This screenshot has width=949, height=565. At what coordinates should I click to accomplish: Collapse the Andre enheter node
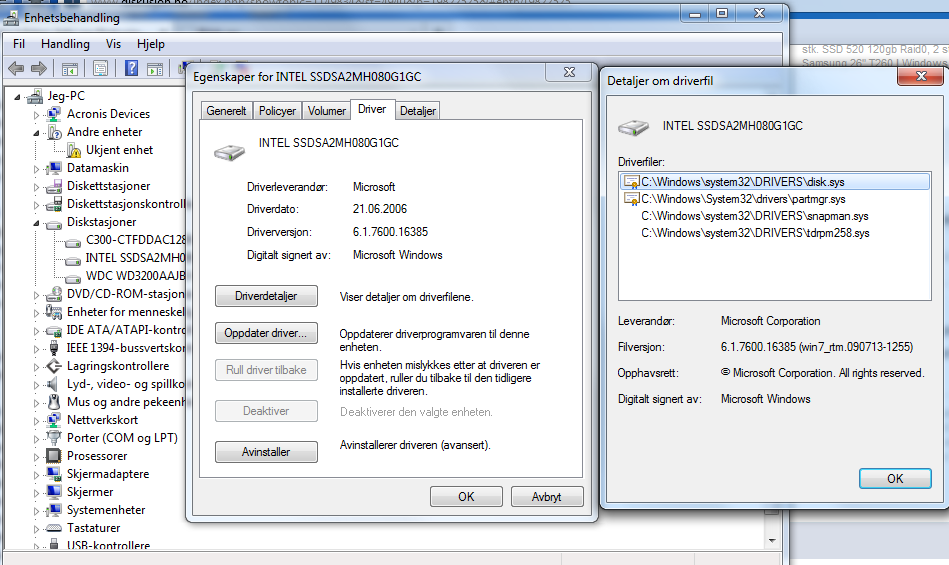(36, 132)
